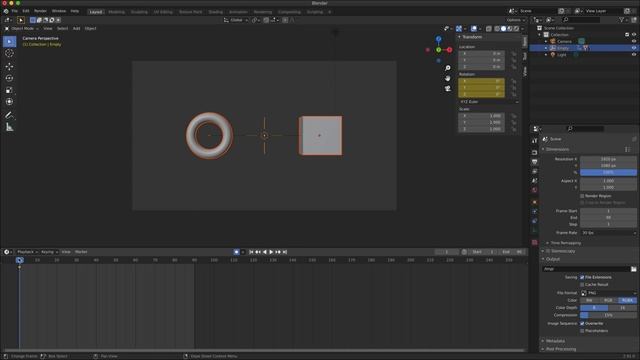Switch to solid viewport shading
Viewport: 640px width, 360px height.
click(x=503, y=29)
